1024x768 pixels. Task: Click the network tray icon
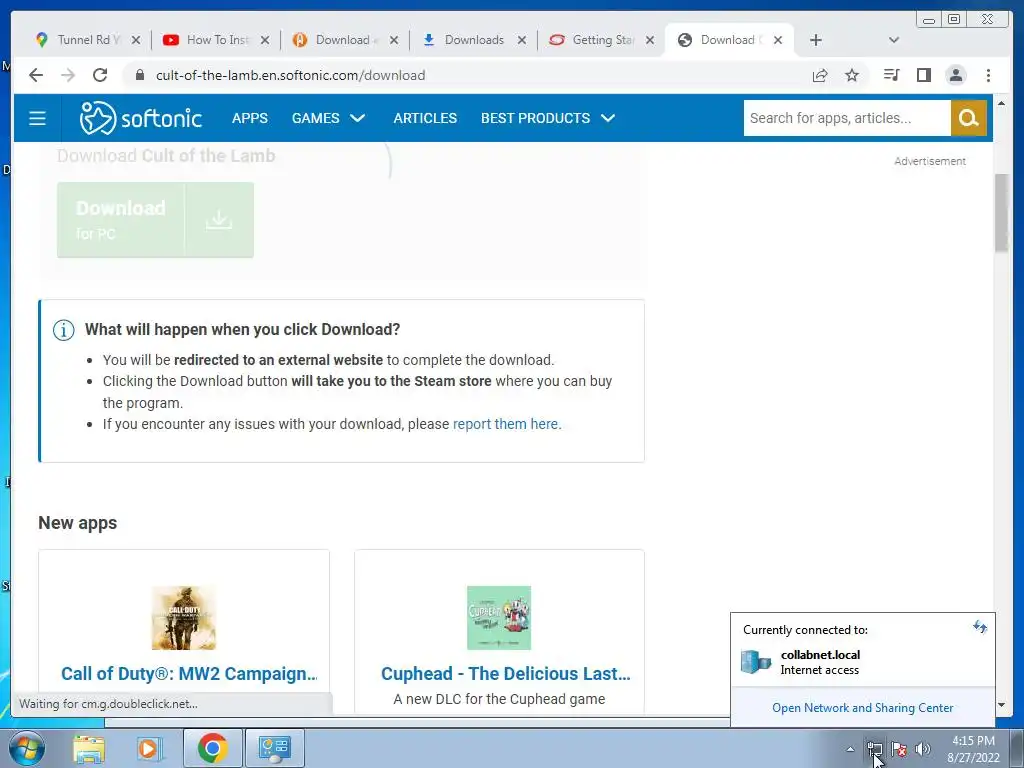pos(875,749)
